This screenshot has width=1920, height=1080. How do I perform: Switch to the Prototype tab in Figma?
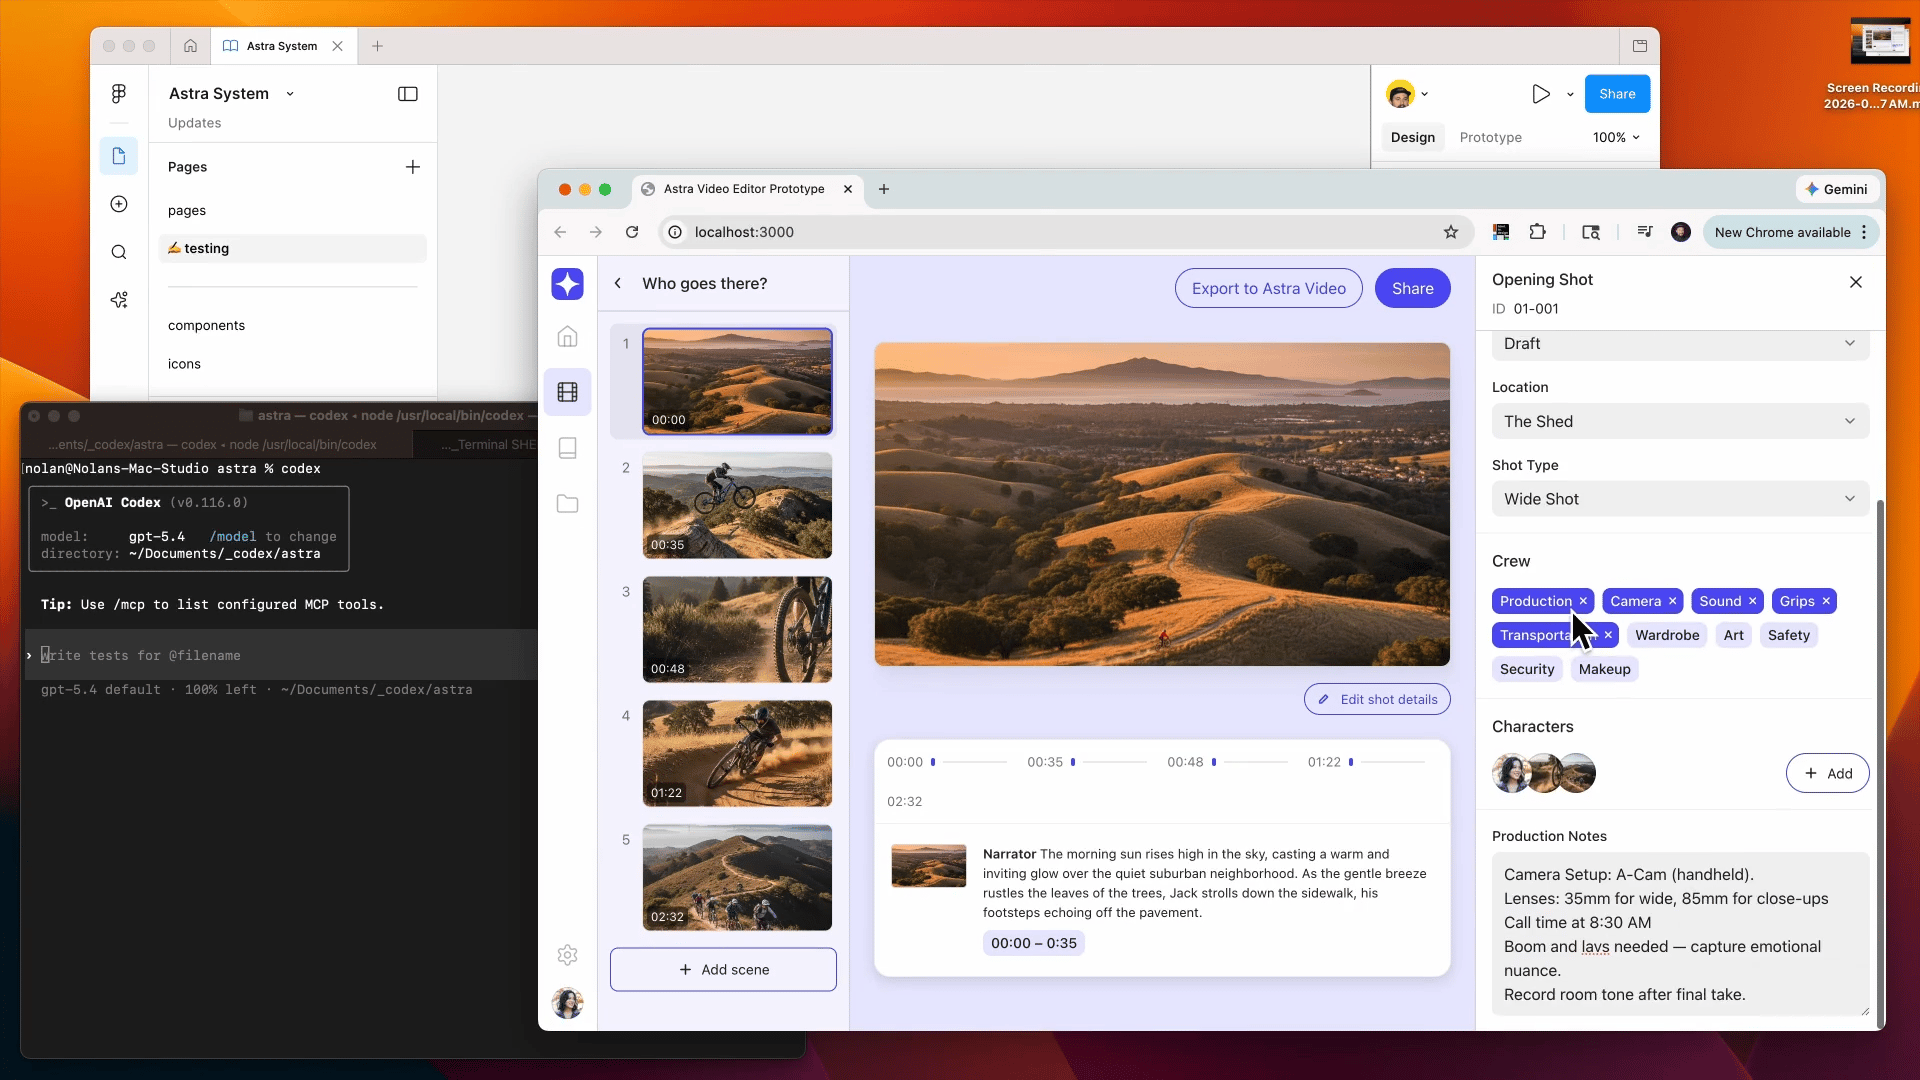pyautogui.click(x=1490, y=137)
